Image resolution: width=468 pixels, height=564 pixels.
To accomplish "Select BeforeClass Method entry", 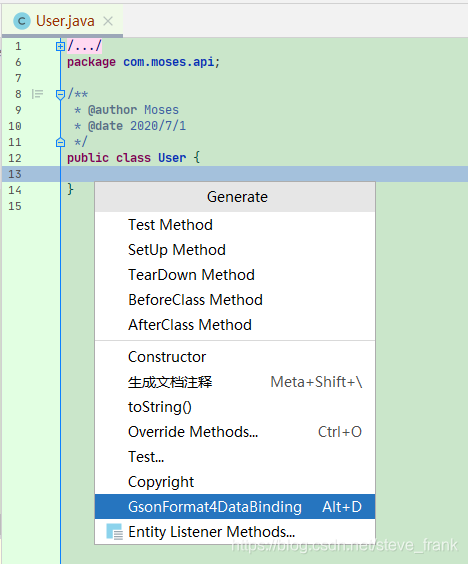I will point(235,300).
